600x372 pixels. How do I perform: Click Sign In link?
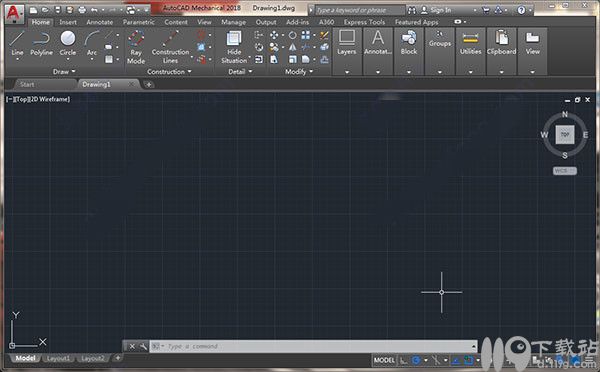(x=436, y=10)
